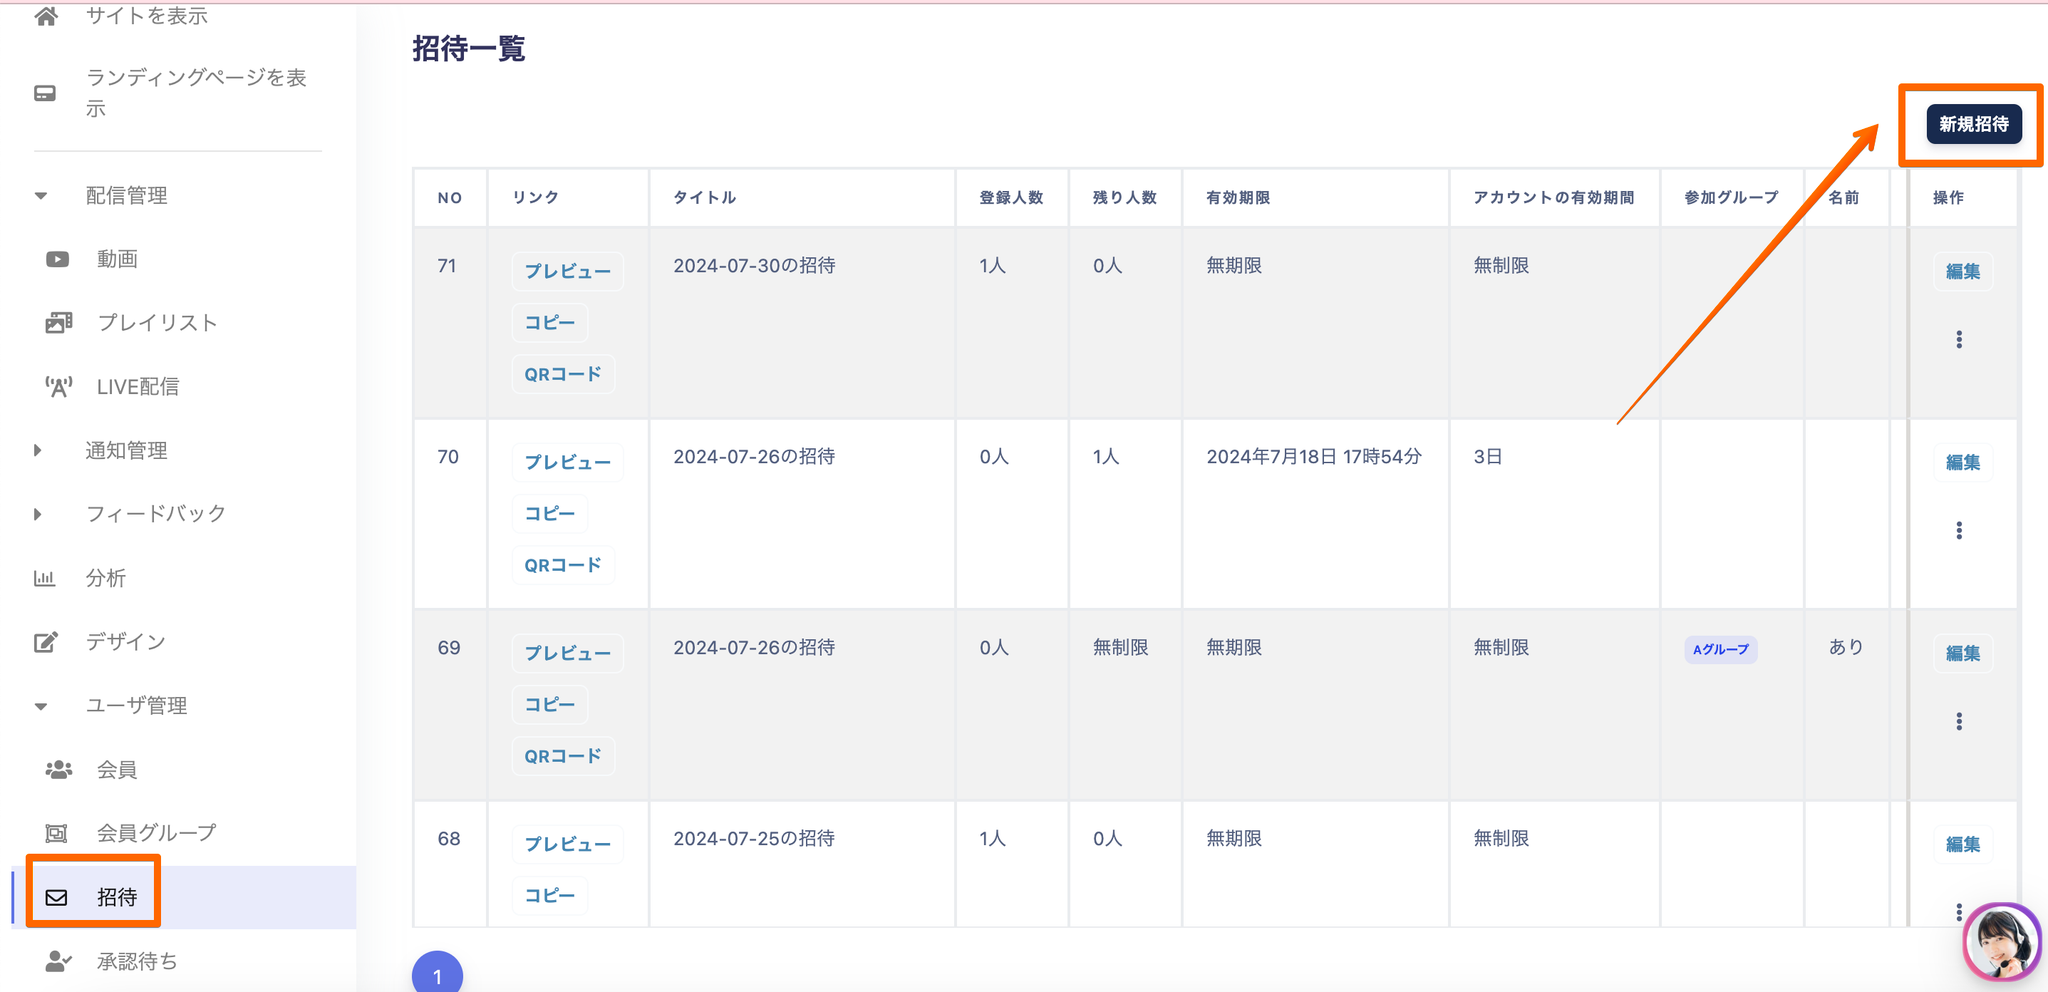Click the Aグループ tag in row 69
The height and width of the screenshot is (992, 2048).
pos(1720,649)
